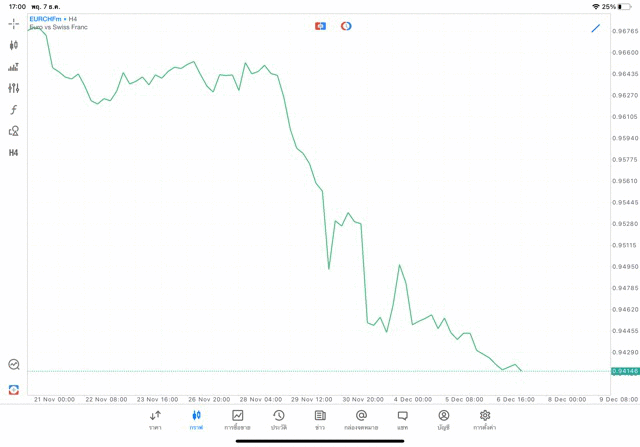Tap the blue line drawing icon

coord(596,28)
